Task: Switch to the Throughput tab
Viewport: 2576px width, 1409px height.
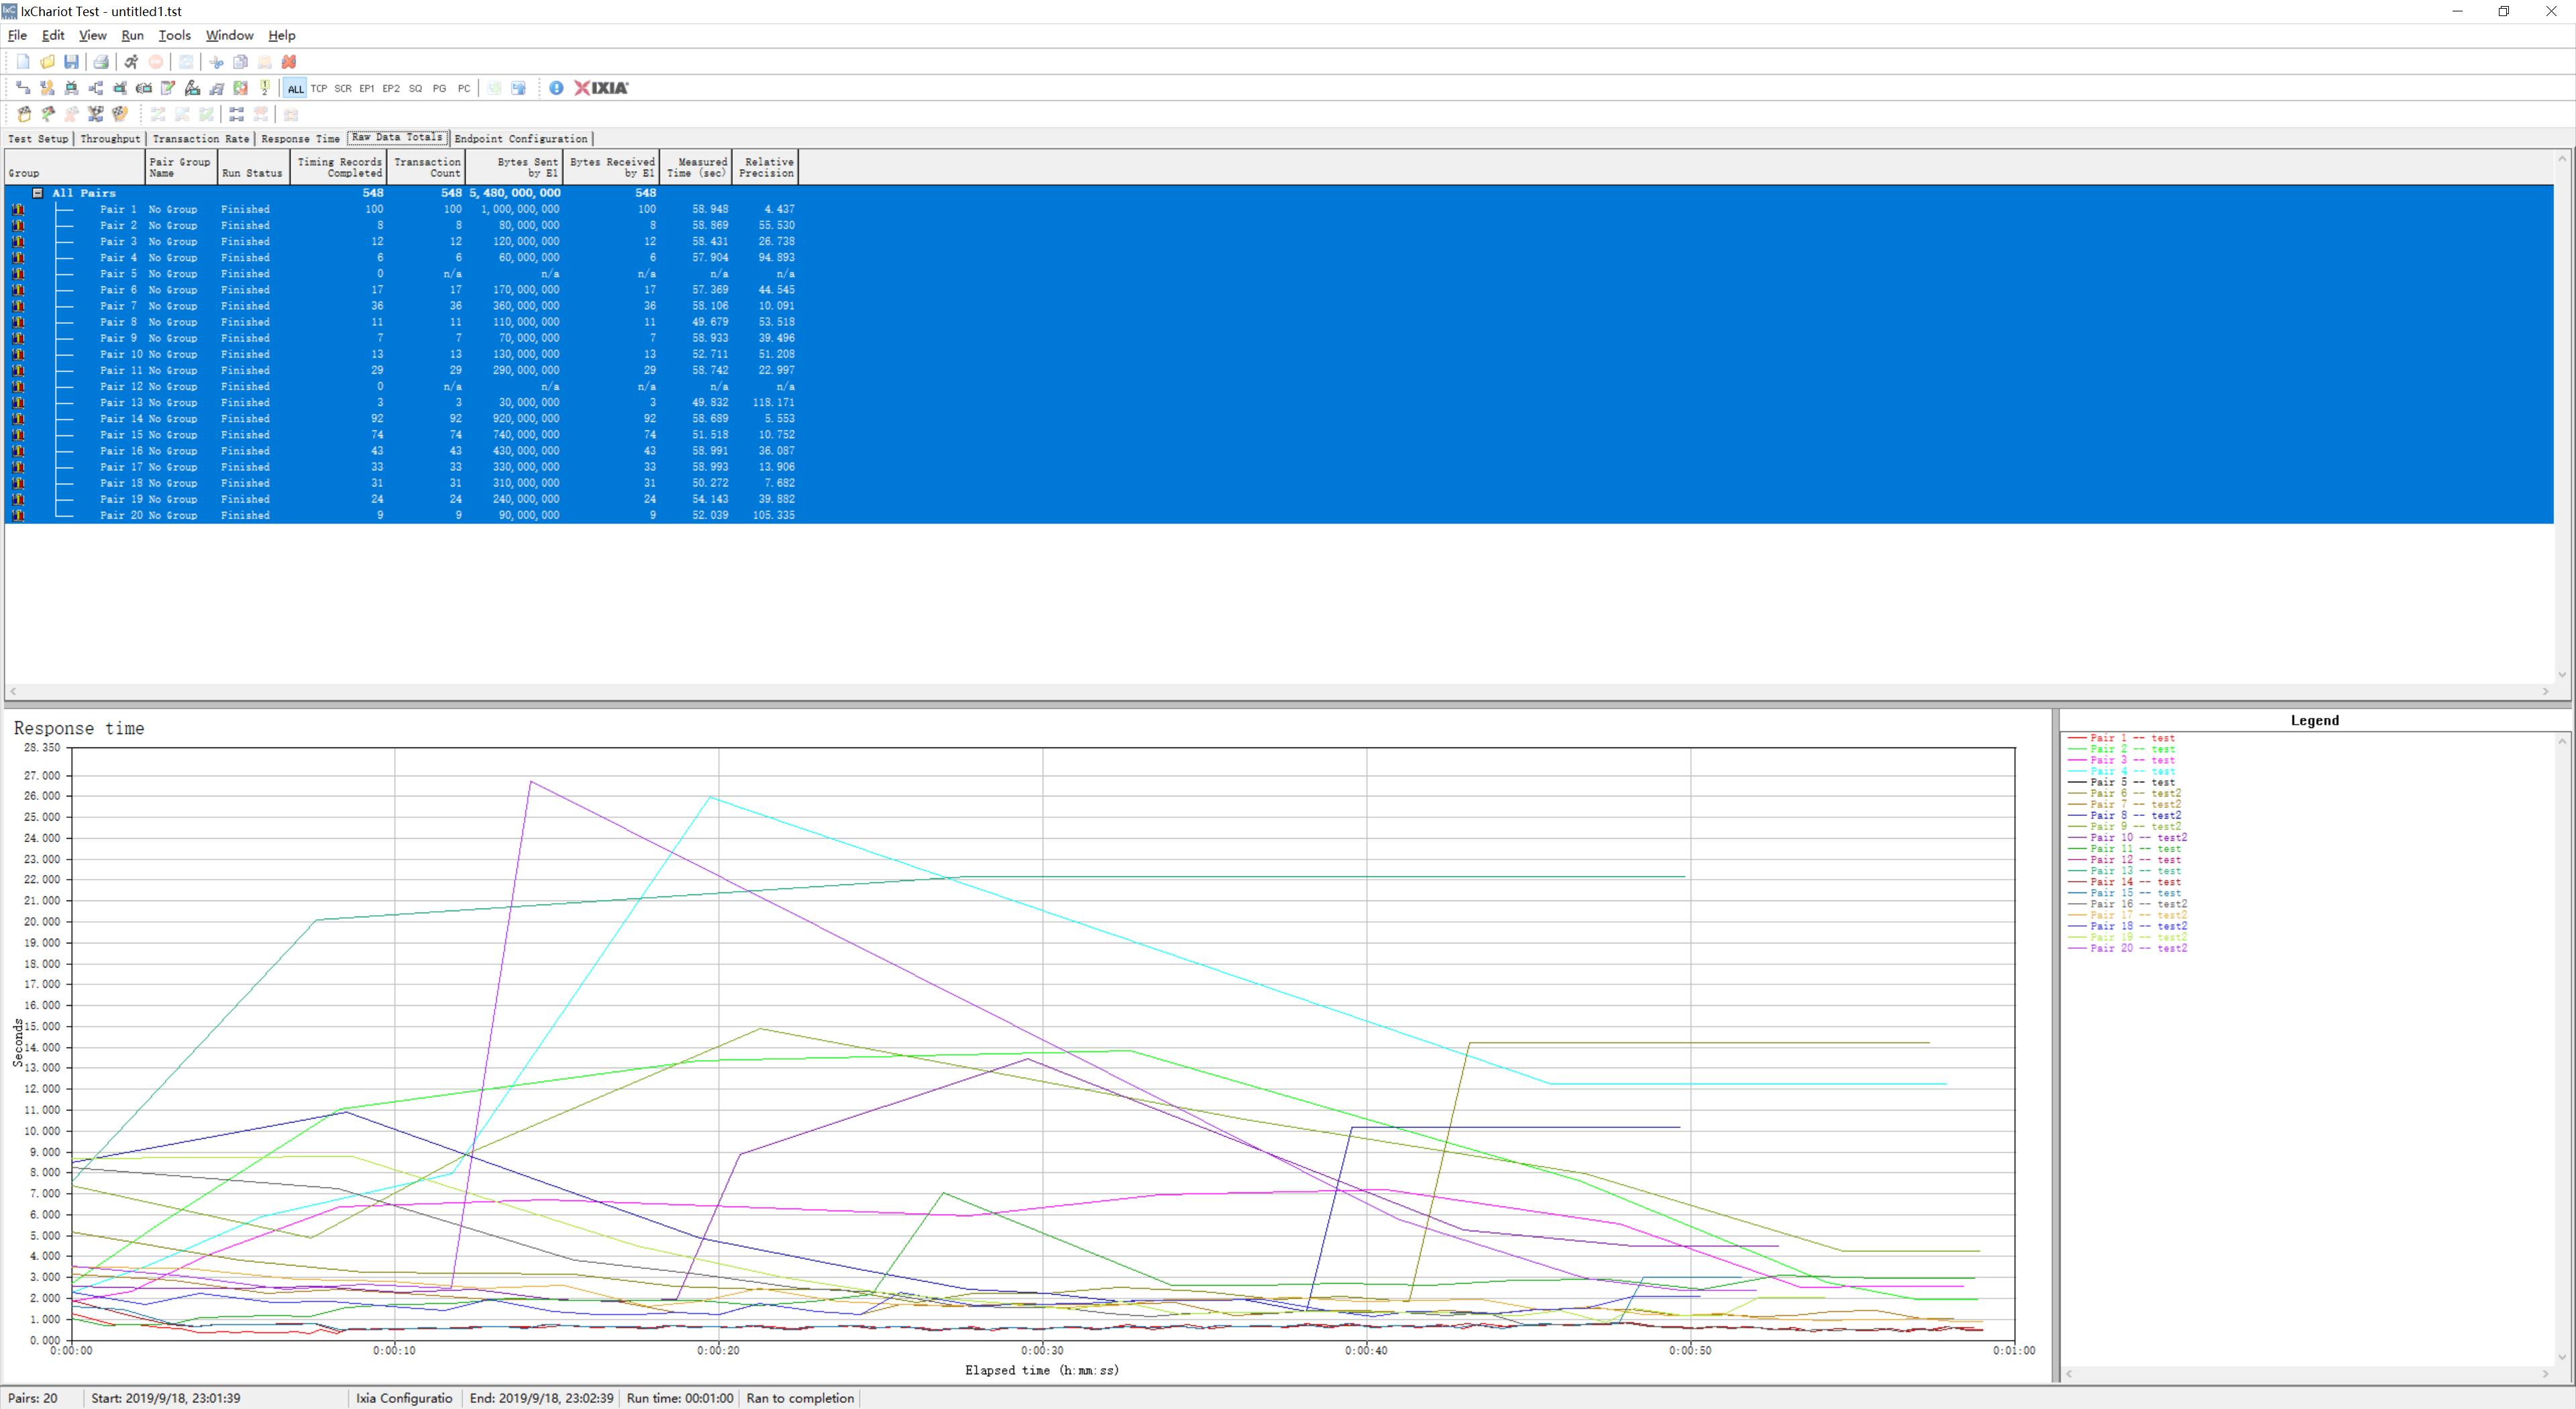Action: (110, 139)
